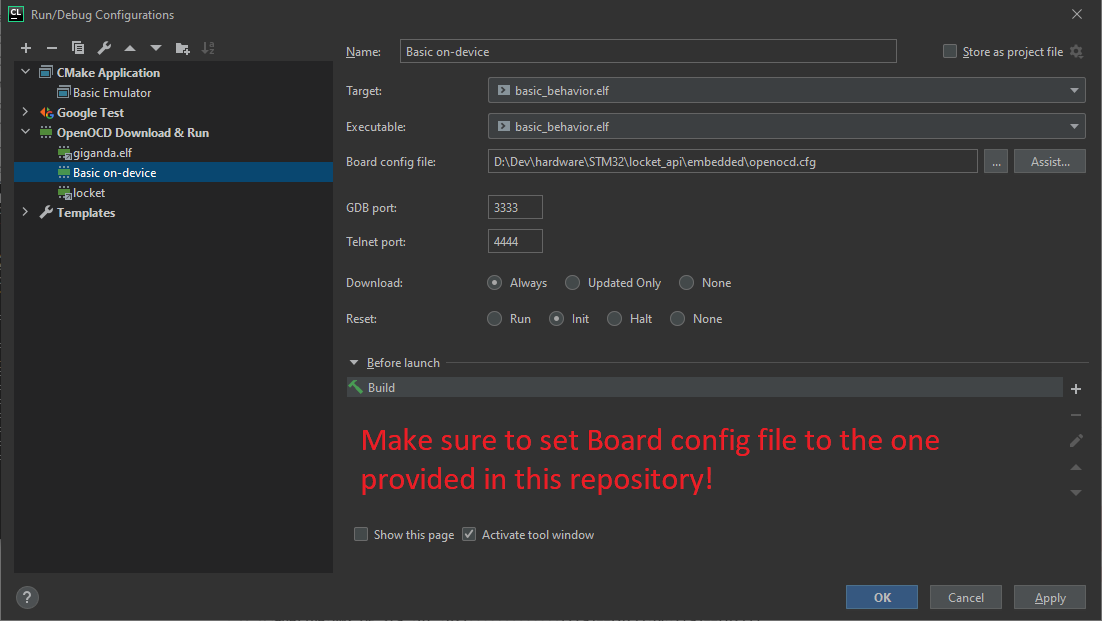This screenshot has height=621, width=1102.
Task: Move the before launch task up
Action: tap(1076, 467)
